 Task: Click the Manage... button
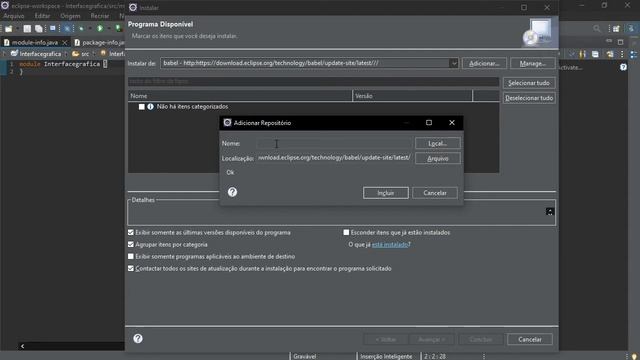point(533,63)
